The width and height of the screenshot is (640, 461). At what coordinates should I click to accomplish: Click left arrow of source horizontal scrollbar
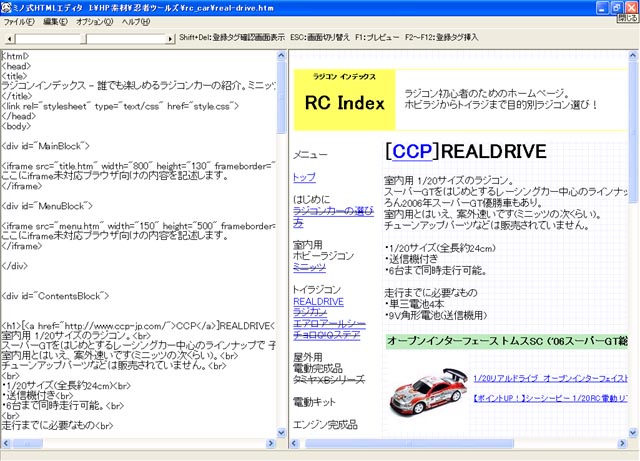(x=6, y=443)
